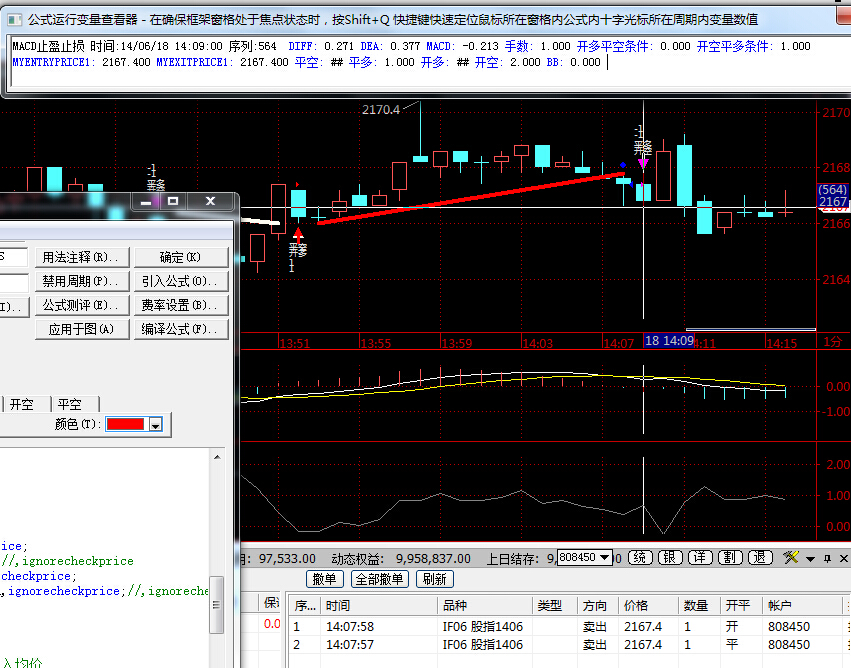Click the 编译公式(F) button

pyautogui.click(x=181, y=329)
